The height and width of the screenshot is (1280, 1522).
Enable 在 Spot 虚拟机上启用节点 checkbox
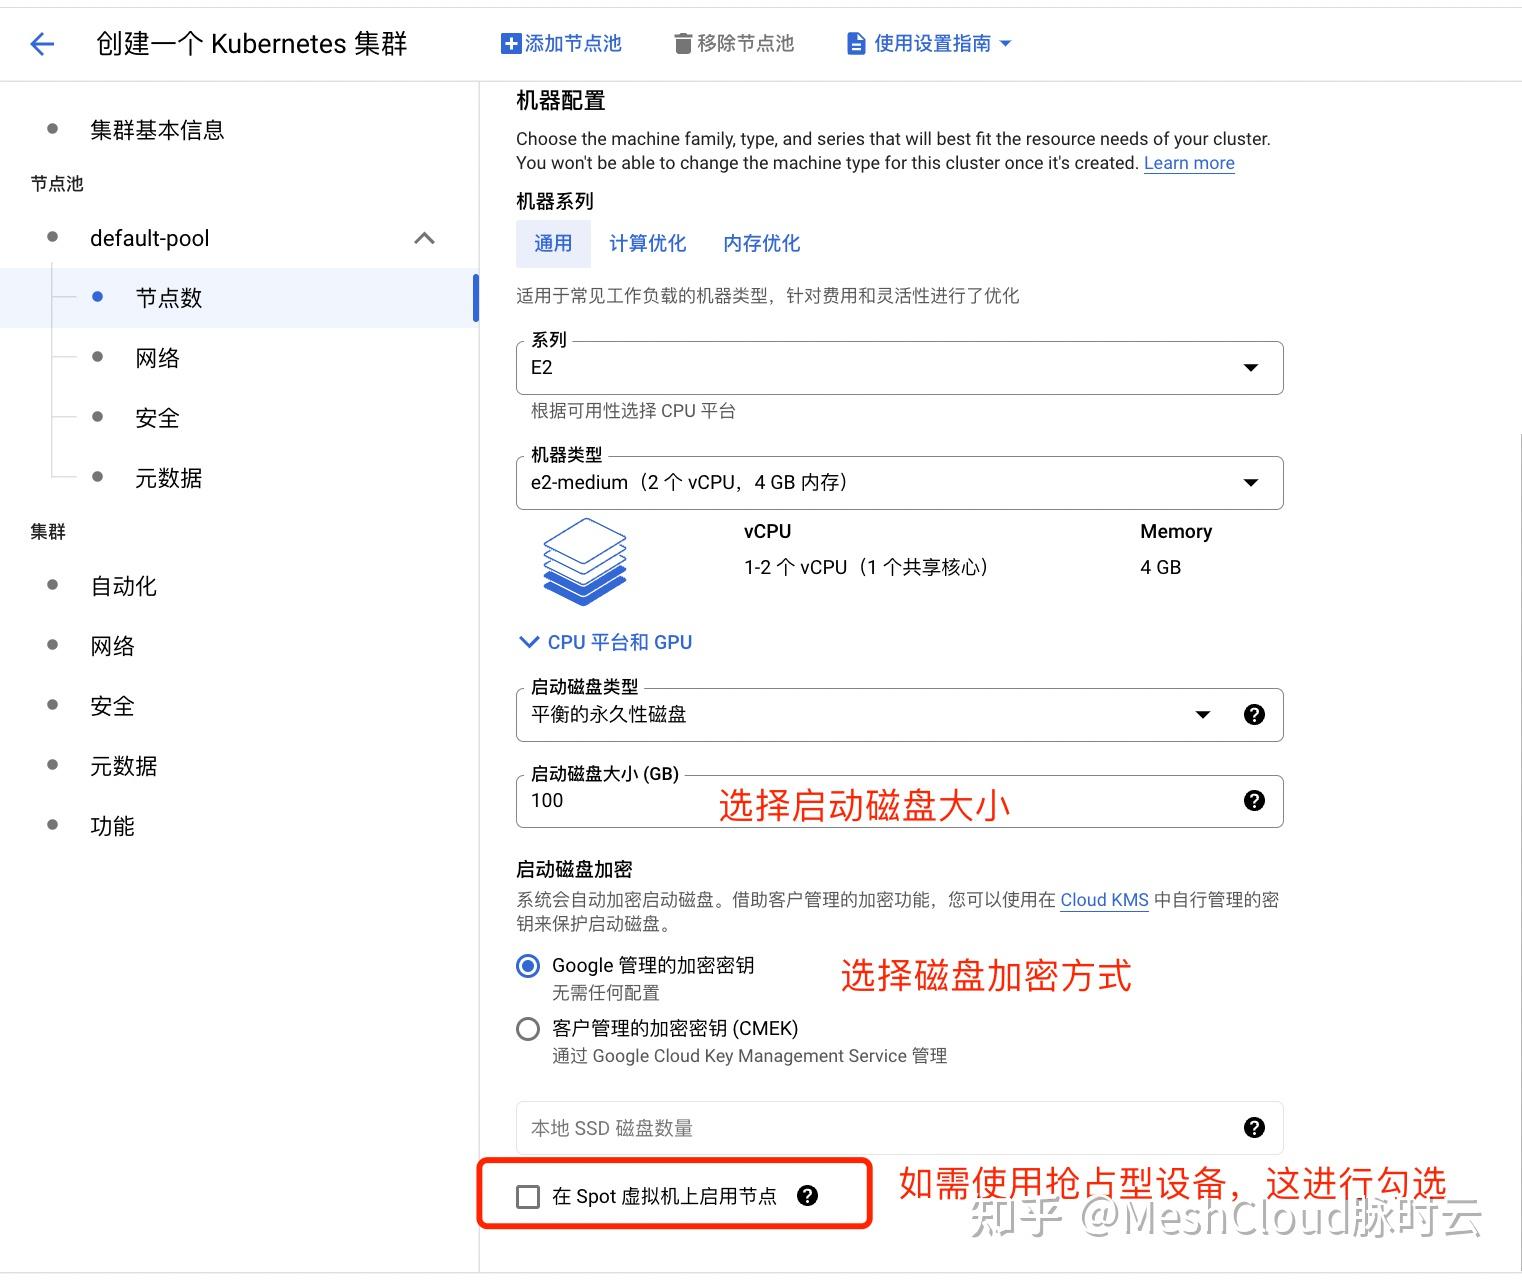pyautogui.click(x=528, y=1195)
